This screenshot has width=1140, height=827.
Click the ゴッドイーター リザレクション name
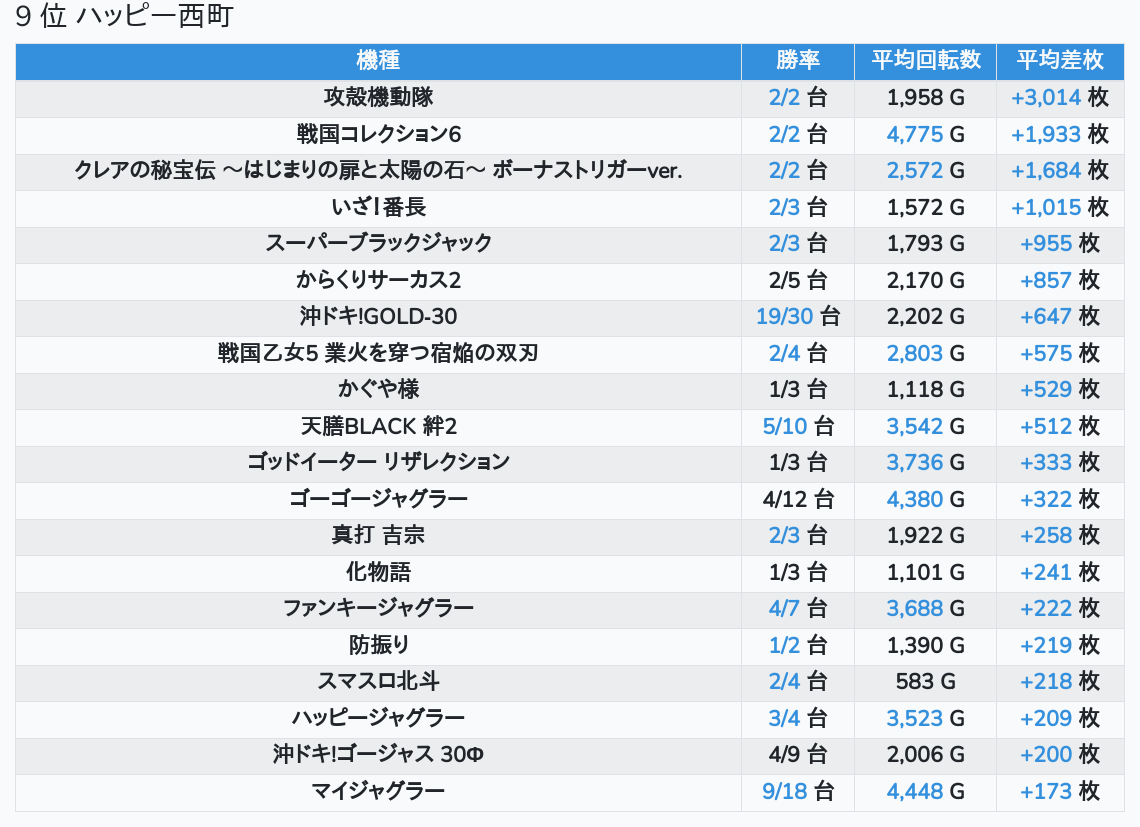point(378,462)
